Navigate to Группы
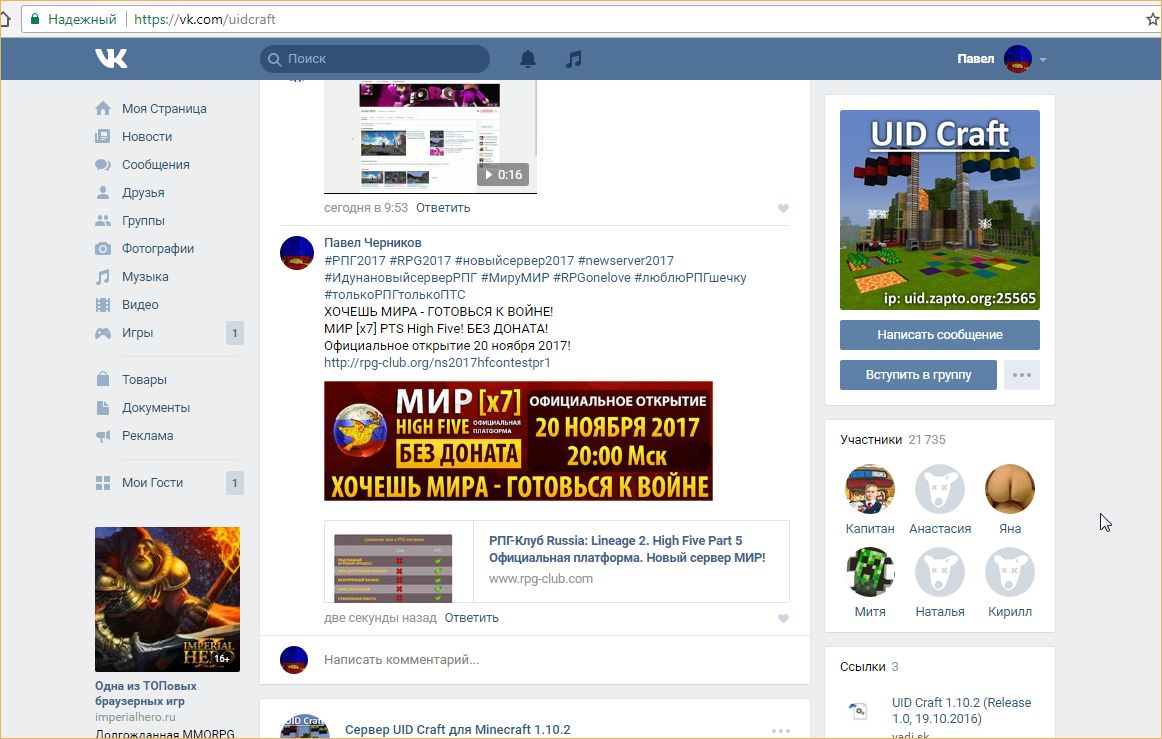The width and height of the screenshot is (1162, 739). click(143, 221)
